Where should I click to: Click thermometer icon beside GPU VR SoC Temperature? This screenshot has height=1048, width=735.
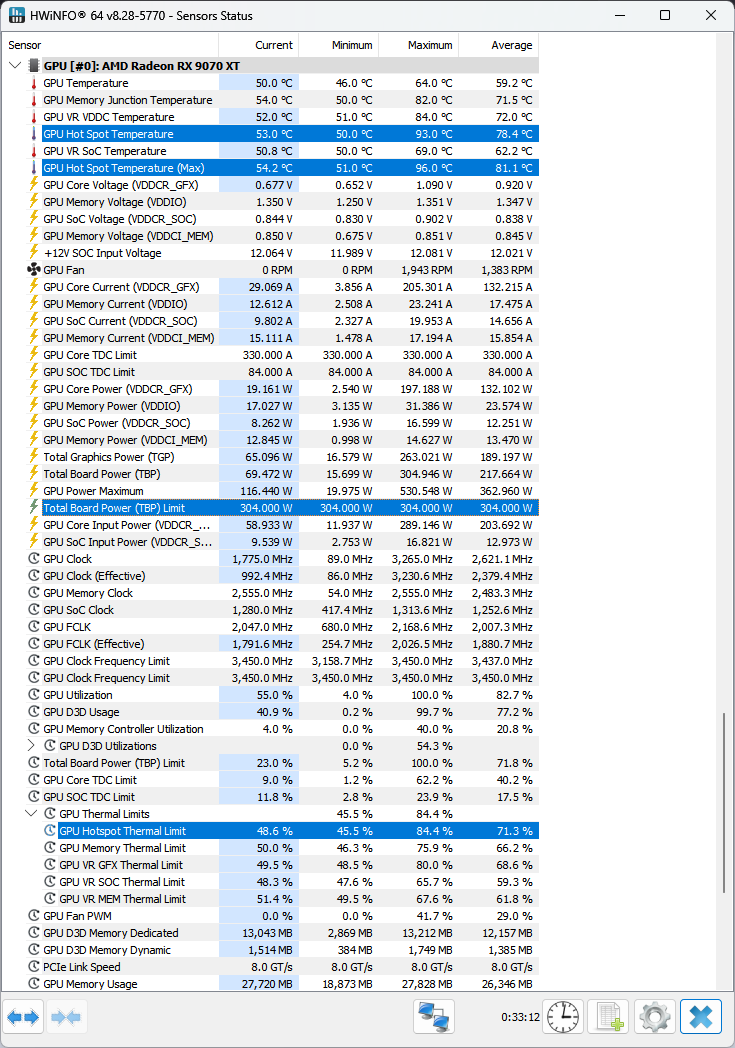click(33, 151)
